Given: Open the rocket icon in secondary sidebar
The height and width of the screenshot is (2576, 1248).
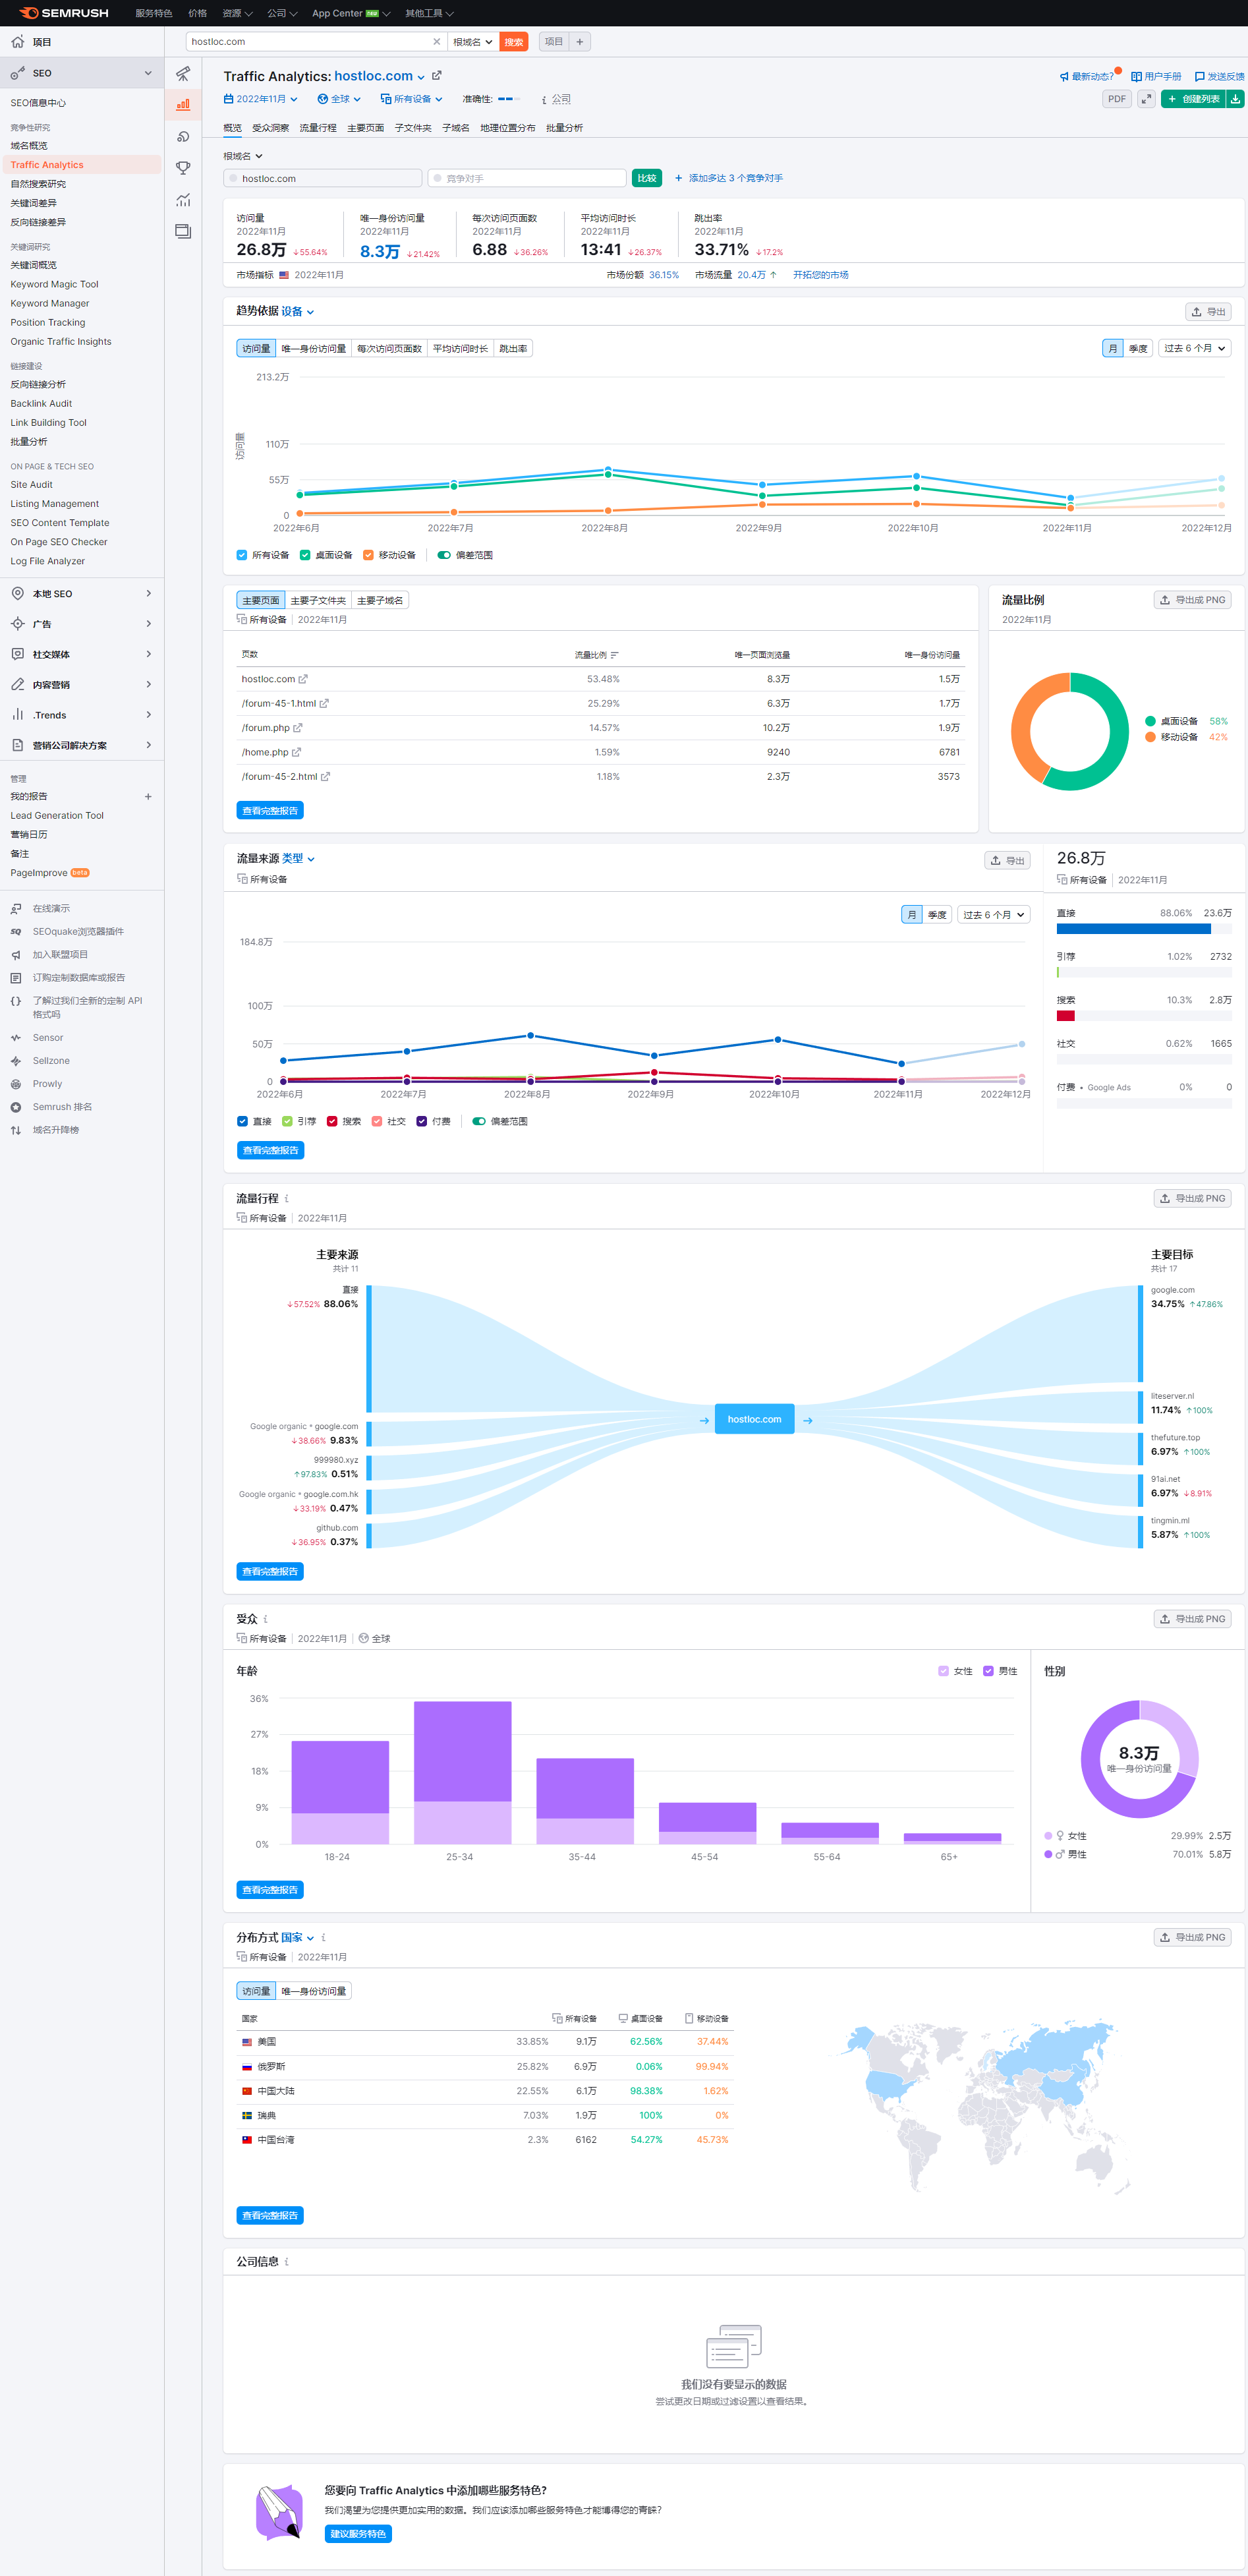Looking at the screenshot, I should [x=183, y=73].
